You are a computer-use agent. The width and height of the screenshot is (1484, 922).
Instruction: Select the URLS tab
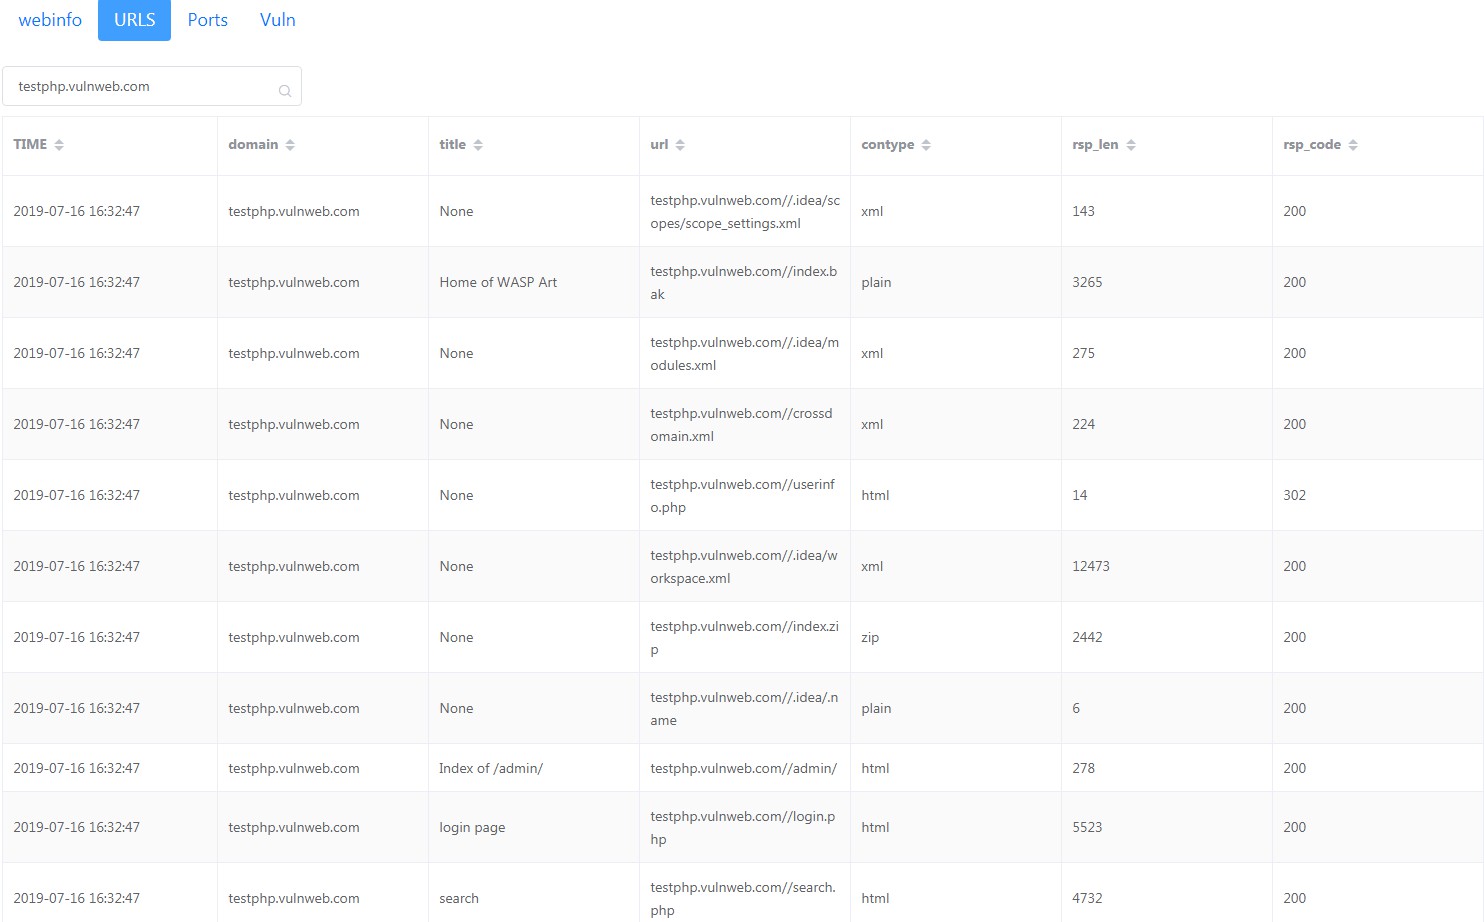[x=134, y=20]
